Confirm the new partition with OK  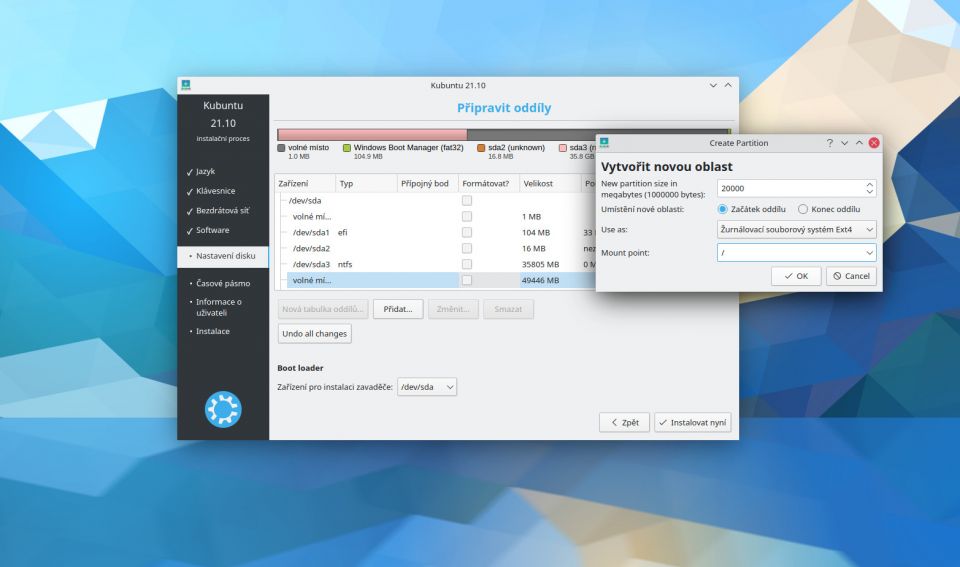point(796,276)
